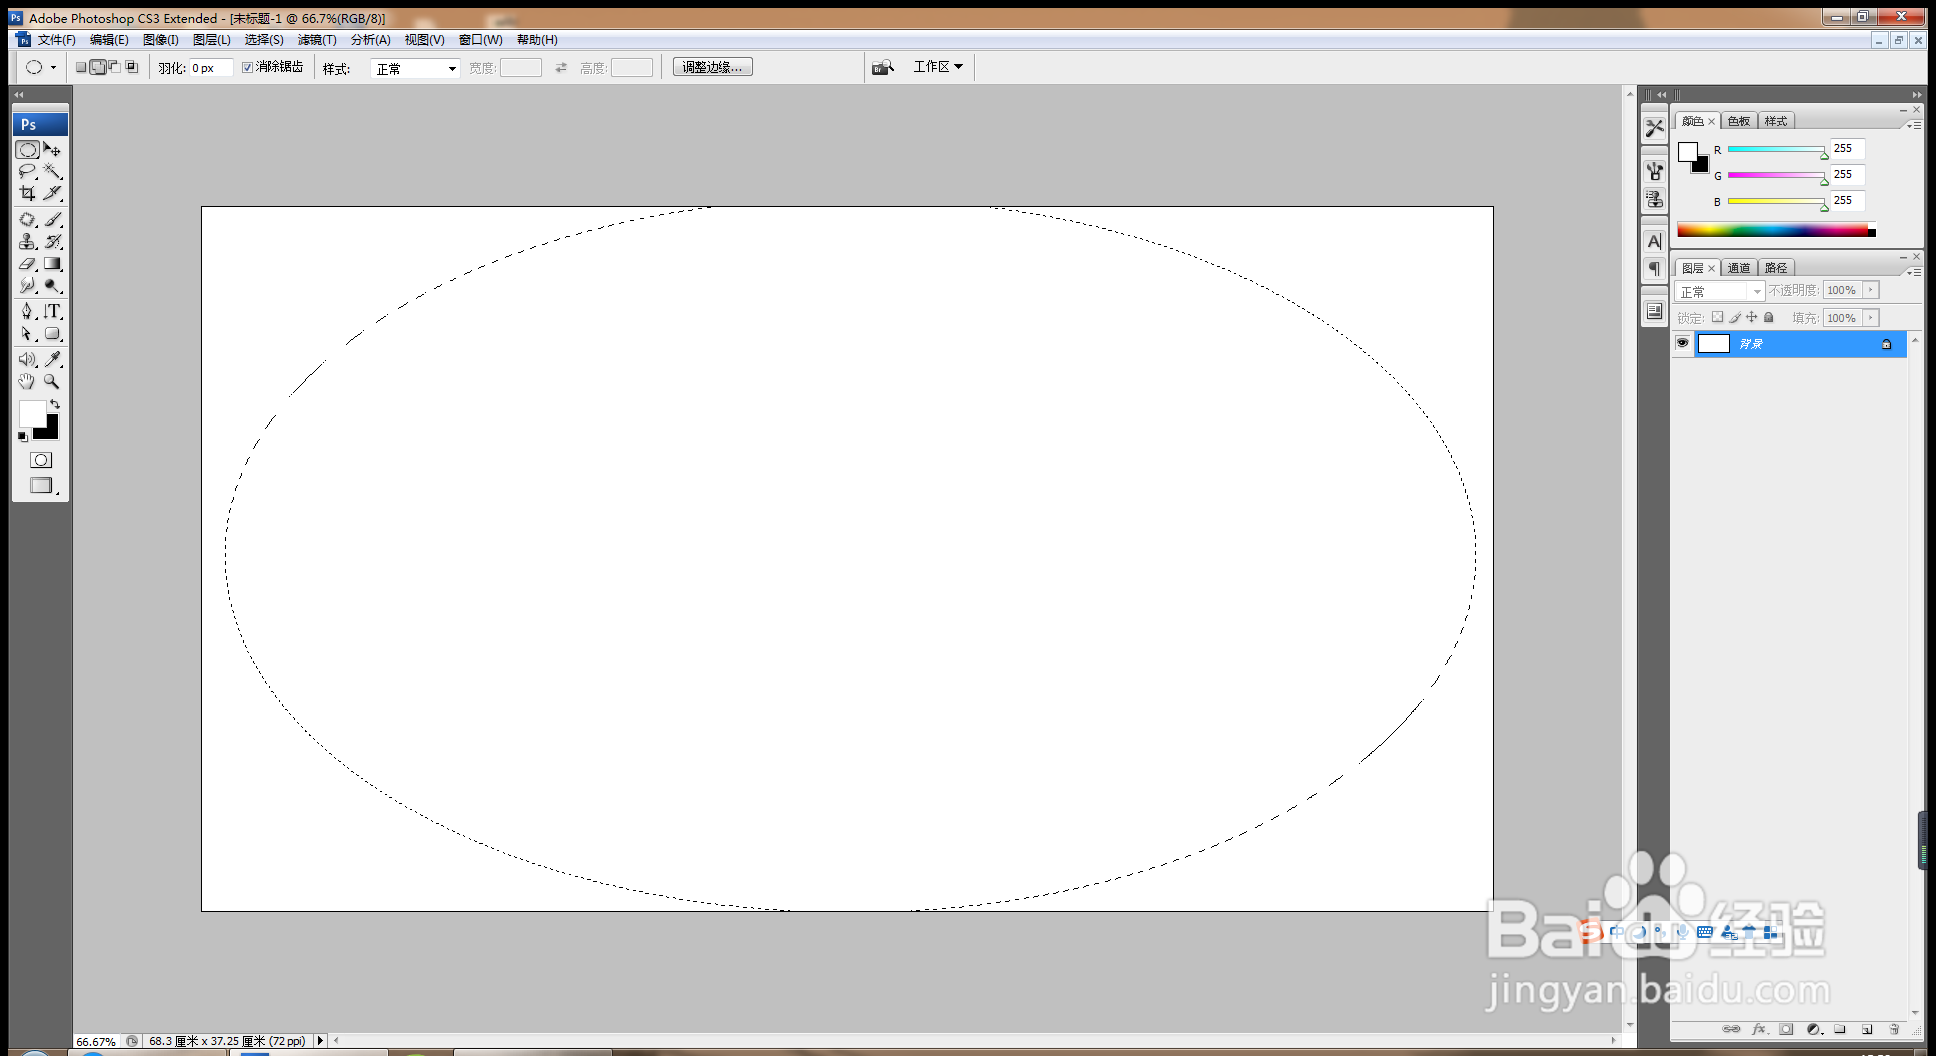Open the Tool Presets collapsed panel icon
1936x1056 pixels.
(1654, 128)
